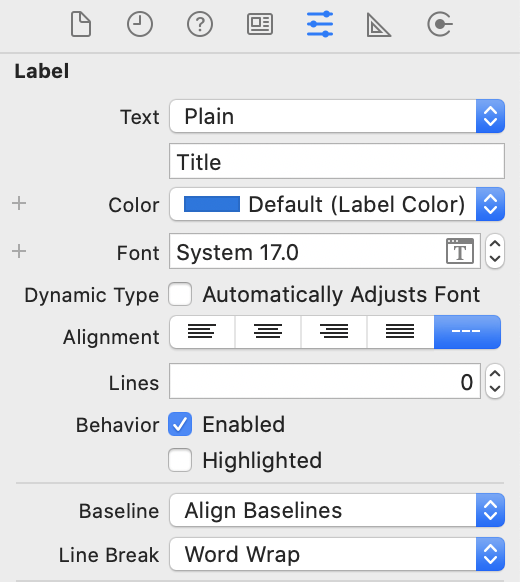Check the Highlighted behavior checkbox

[x=180, y=460]
